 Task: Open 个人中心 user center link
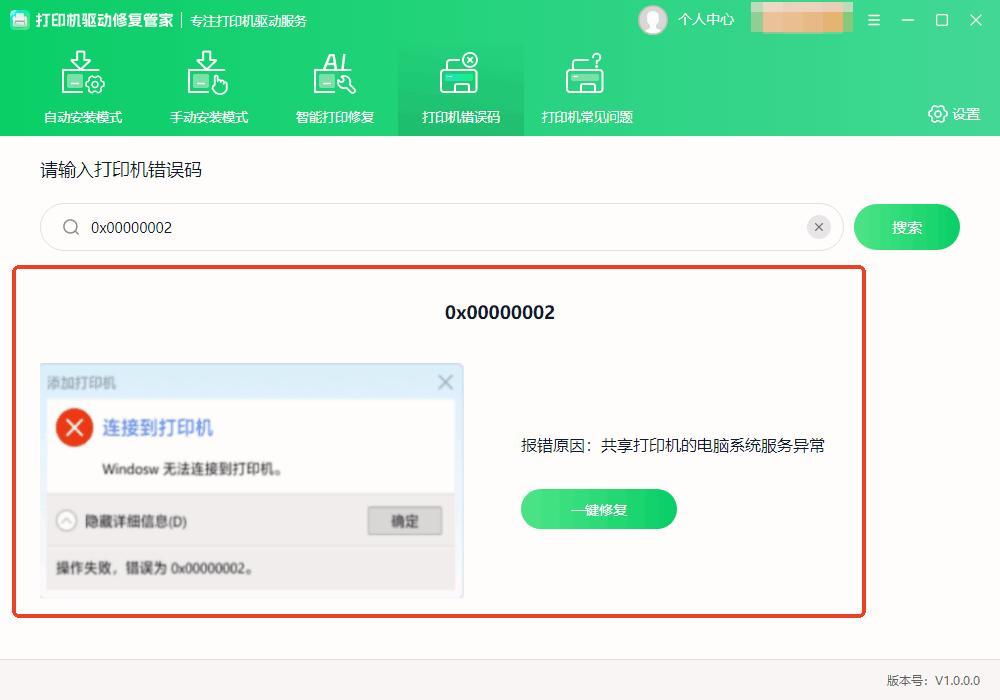[x=706, y=20]
